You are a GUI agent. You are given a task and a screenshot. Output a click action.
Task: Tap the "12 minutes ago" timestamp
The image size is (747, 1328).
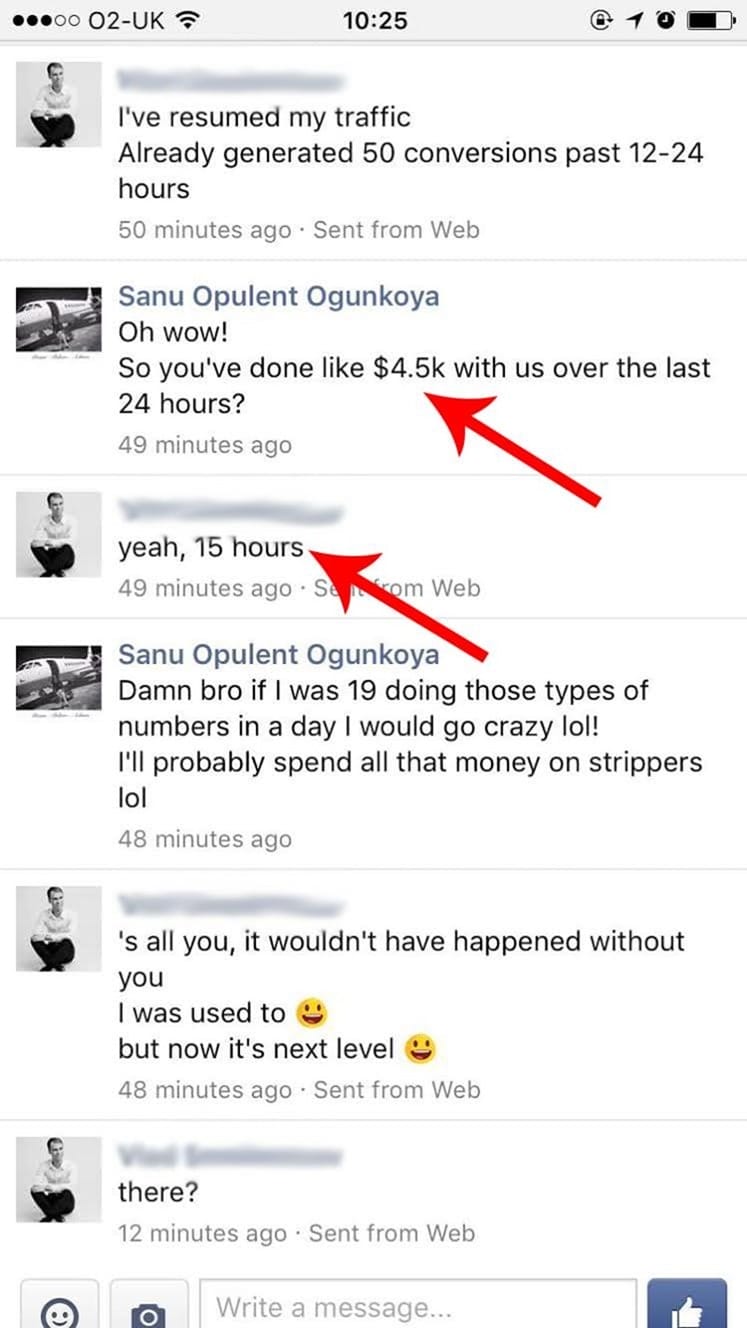coord(202,1234)
